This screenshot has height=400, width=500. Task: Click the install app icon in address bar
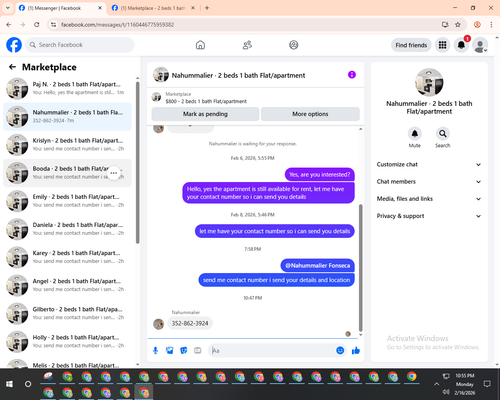(445, 25)
